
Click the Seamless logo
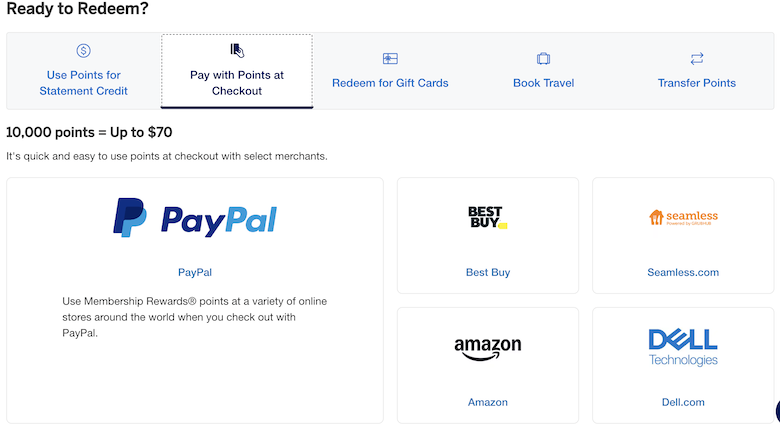[x=683, y=217]
